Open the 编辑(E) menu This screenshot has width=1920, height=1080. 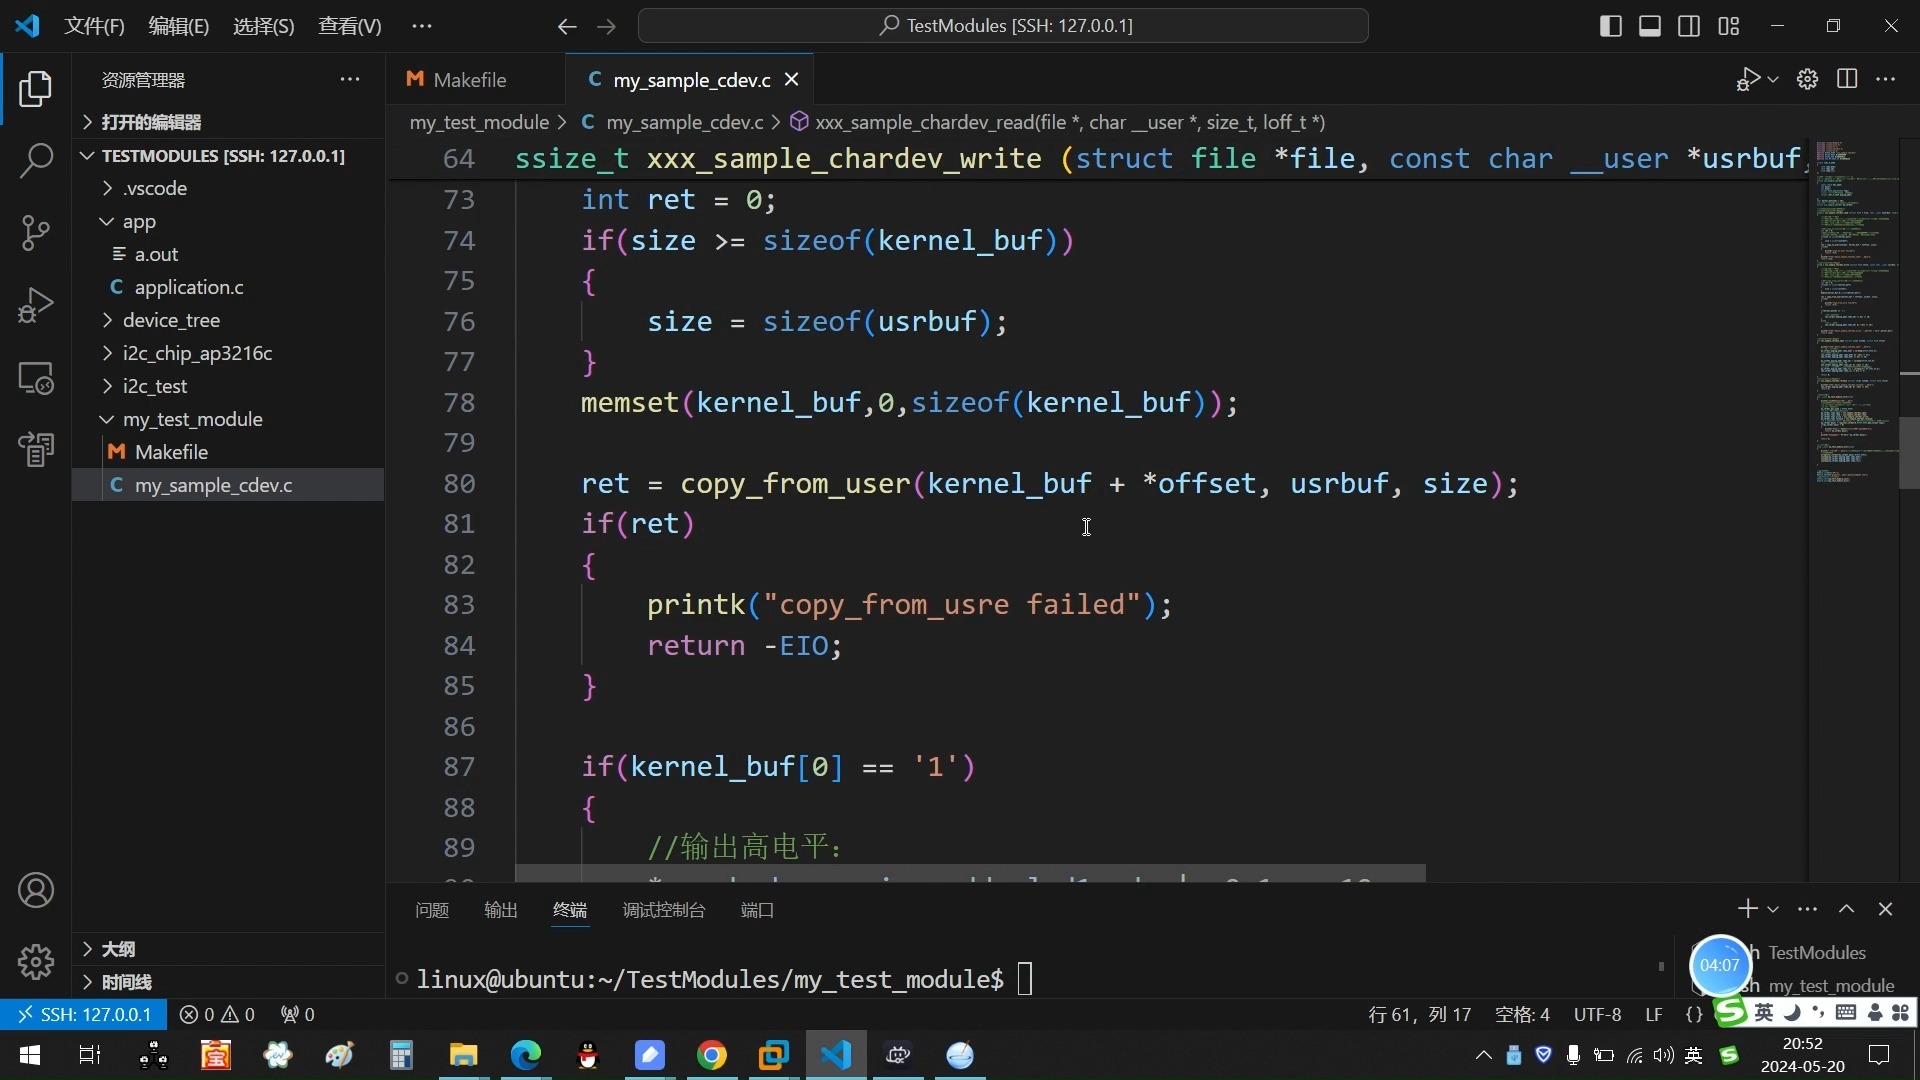tap(179, 26)
